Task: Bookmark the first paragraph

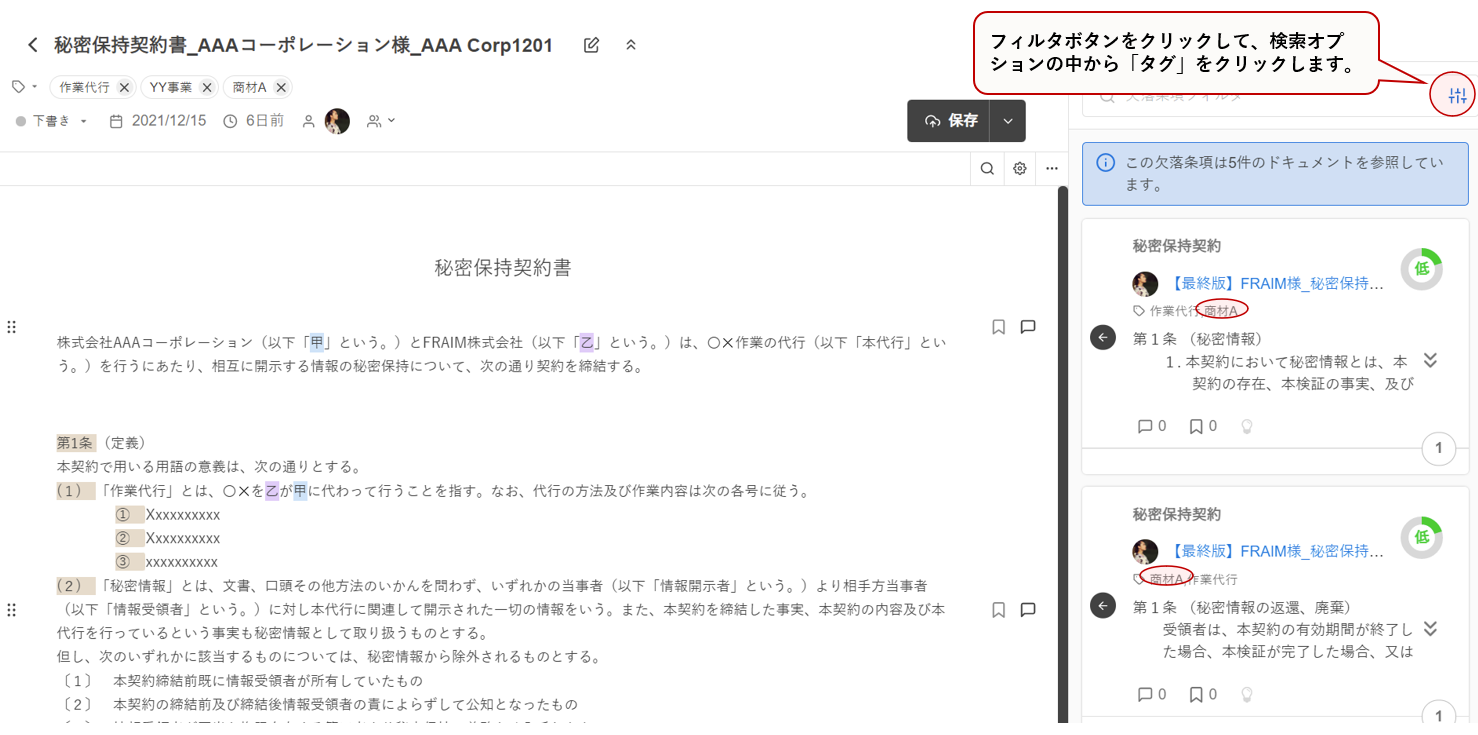Action: tap(998, 327)
